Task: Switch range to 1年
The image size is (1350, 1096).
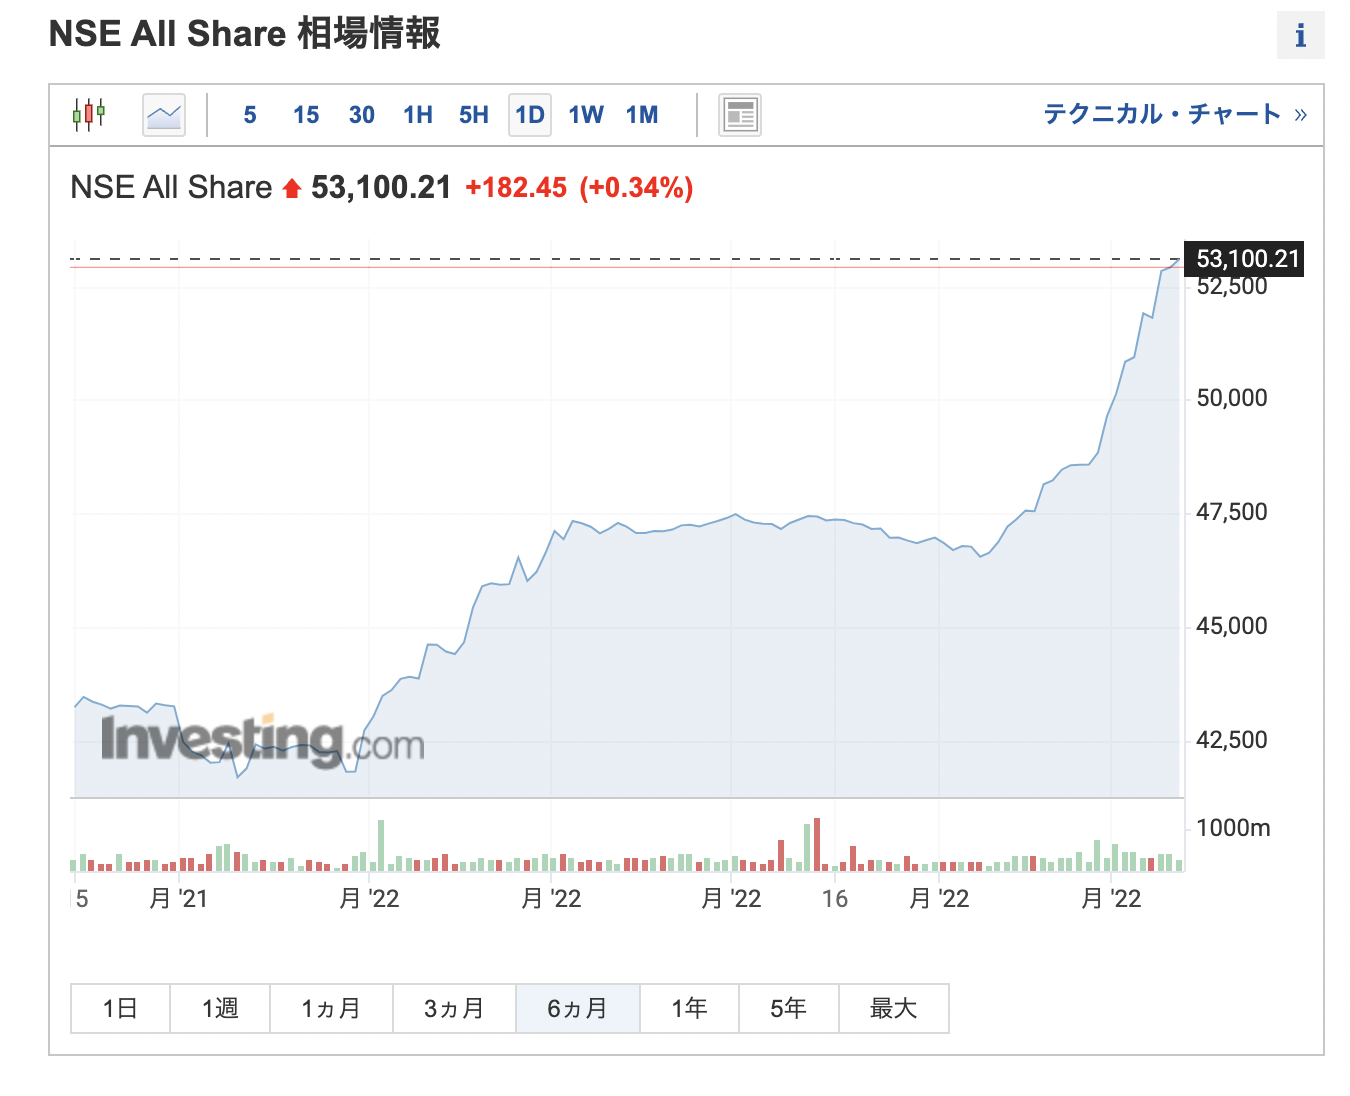Action: [689, 1008]
